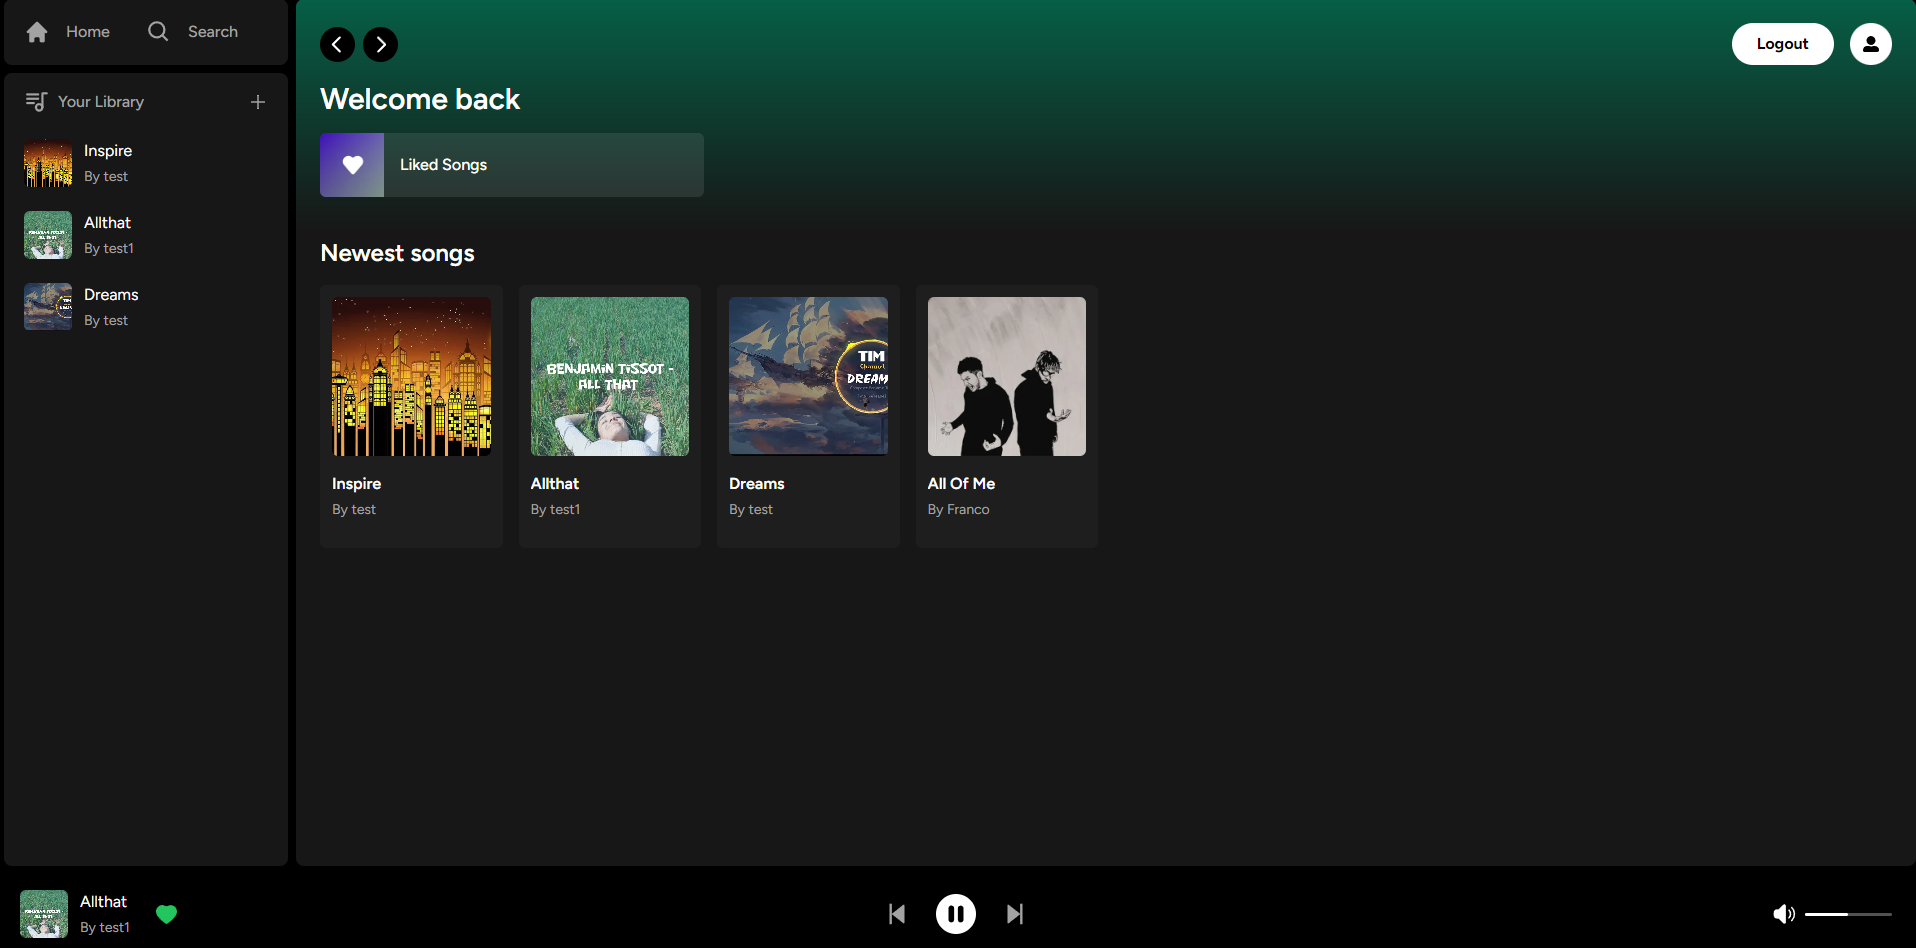Play All Of Me cover art
The height and width of the screenshot is (948, 1916).
pyautogui.click(x=1007, y=376)
